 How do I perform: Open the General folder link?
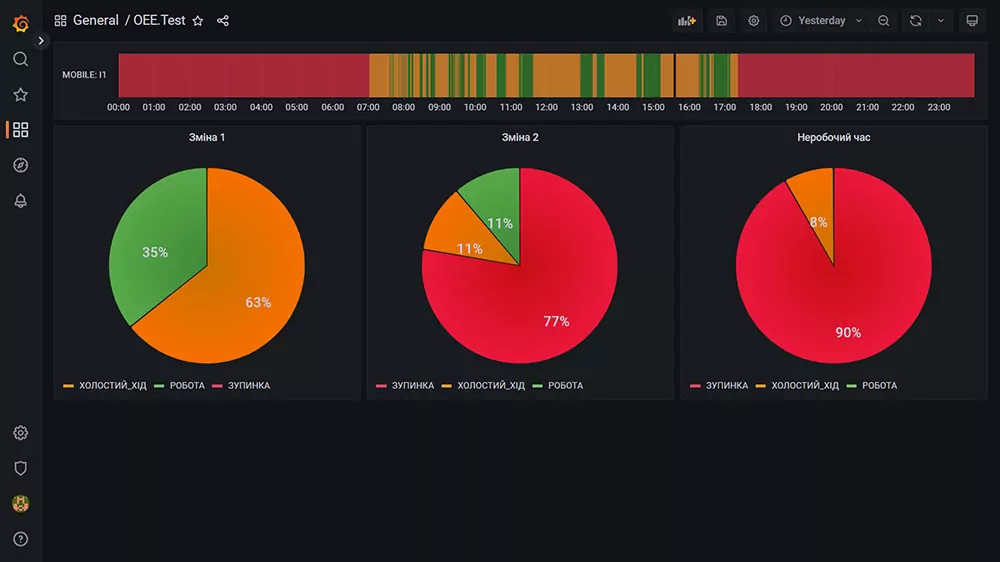pyautogui.click(x=96, y=20)
